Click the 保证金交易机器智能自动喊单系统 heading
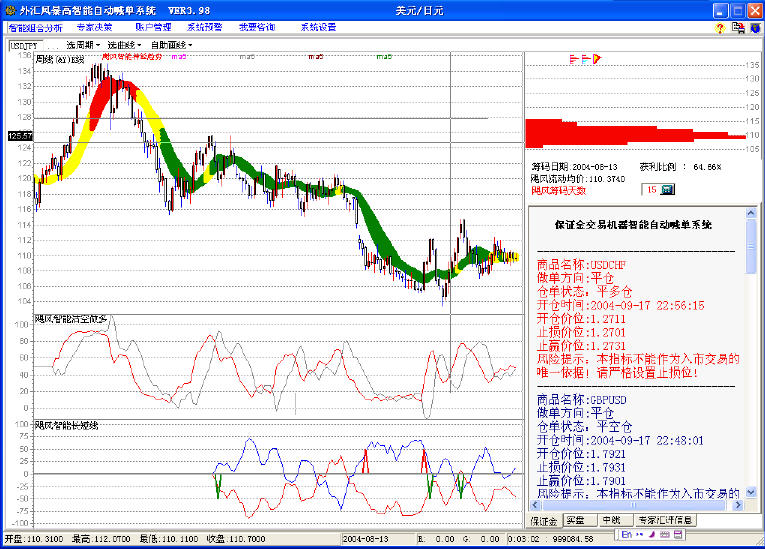Screen dimensions: 765x549 tap(633, 225)
